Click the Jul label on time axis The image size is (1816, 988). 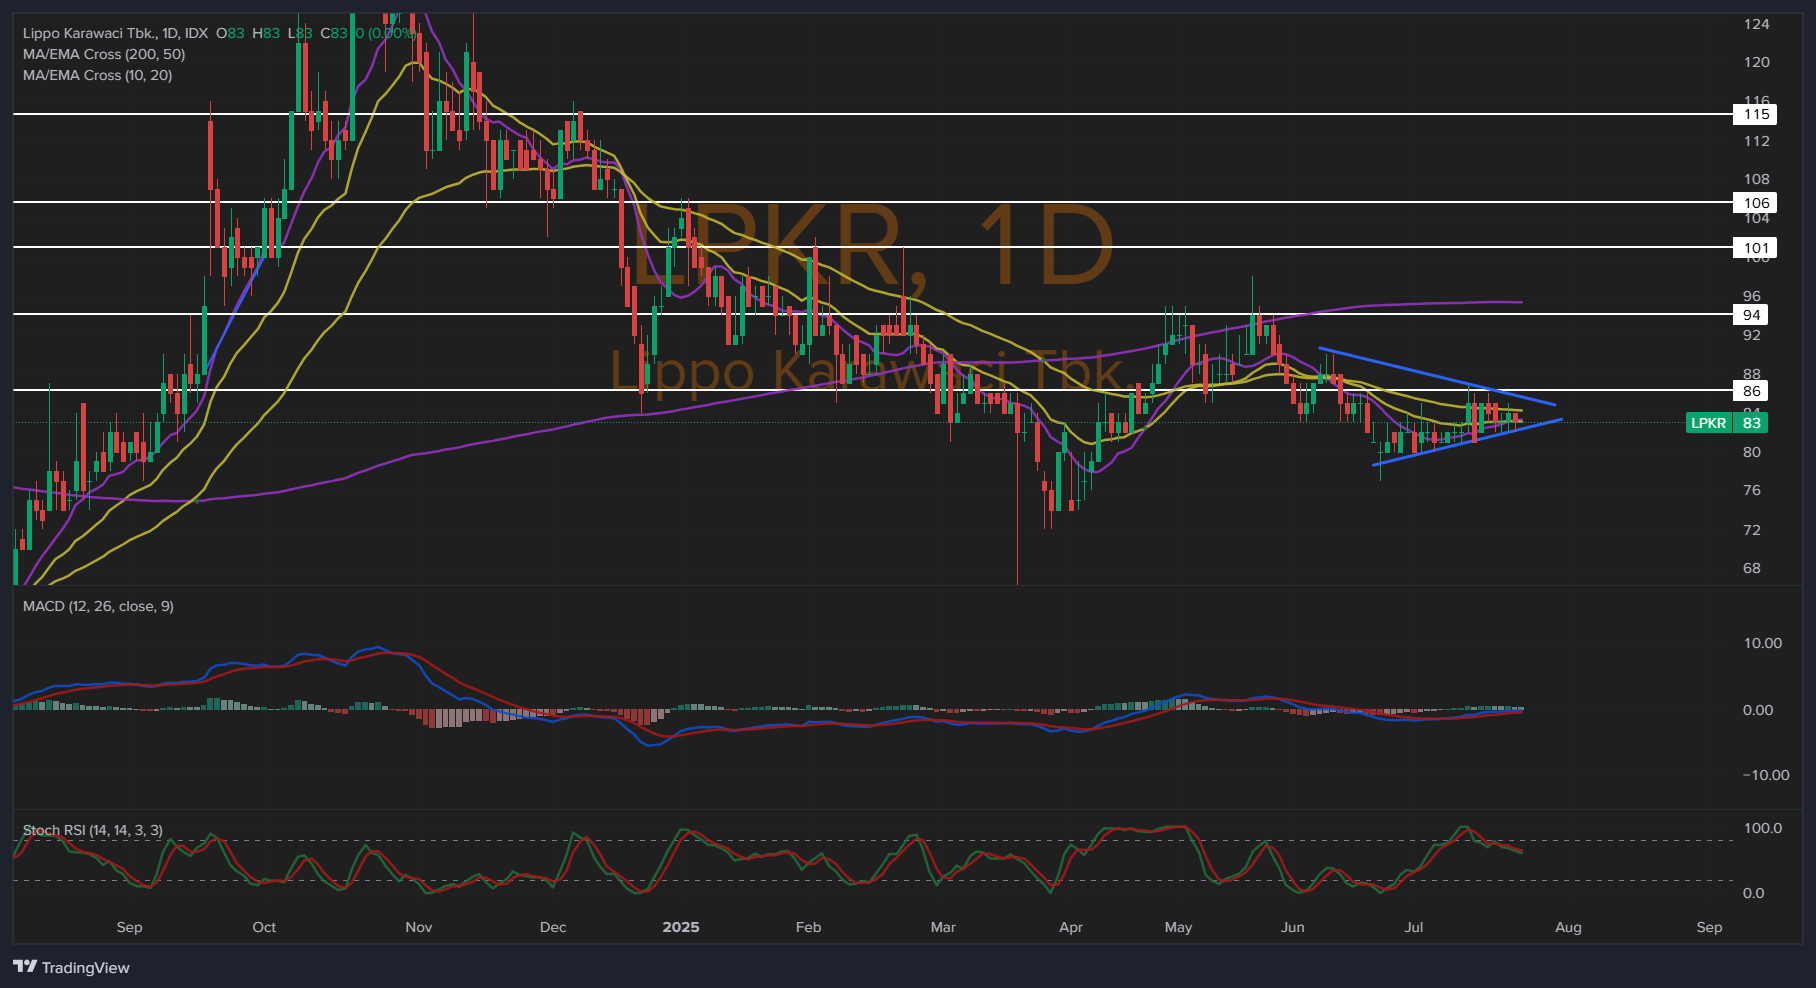[x=1414, y=927]
